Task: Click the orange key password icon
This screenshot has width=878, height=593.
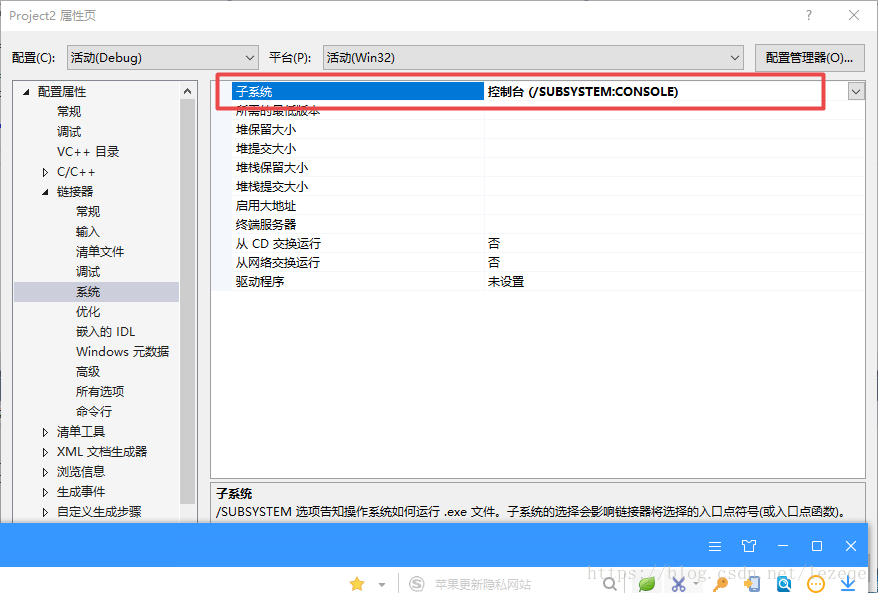Action: pos(719,584)
